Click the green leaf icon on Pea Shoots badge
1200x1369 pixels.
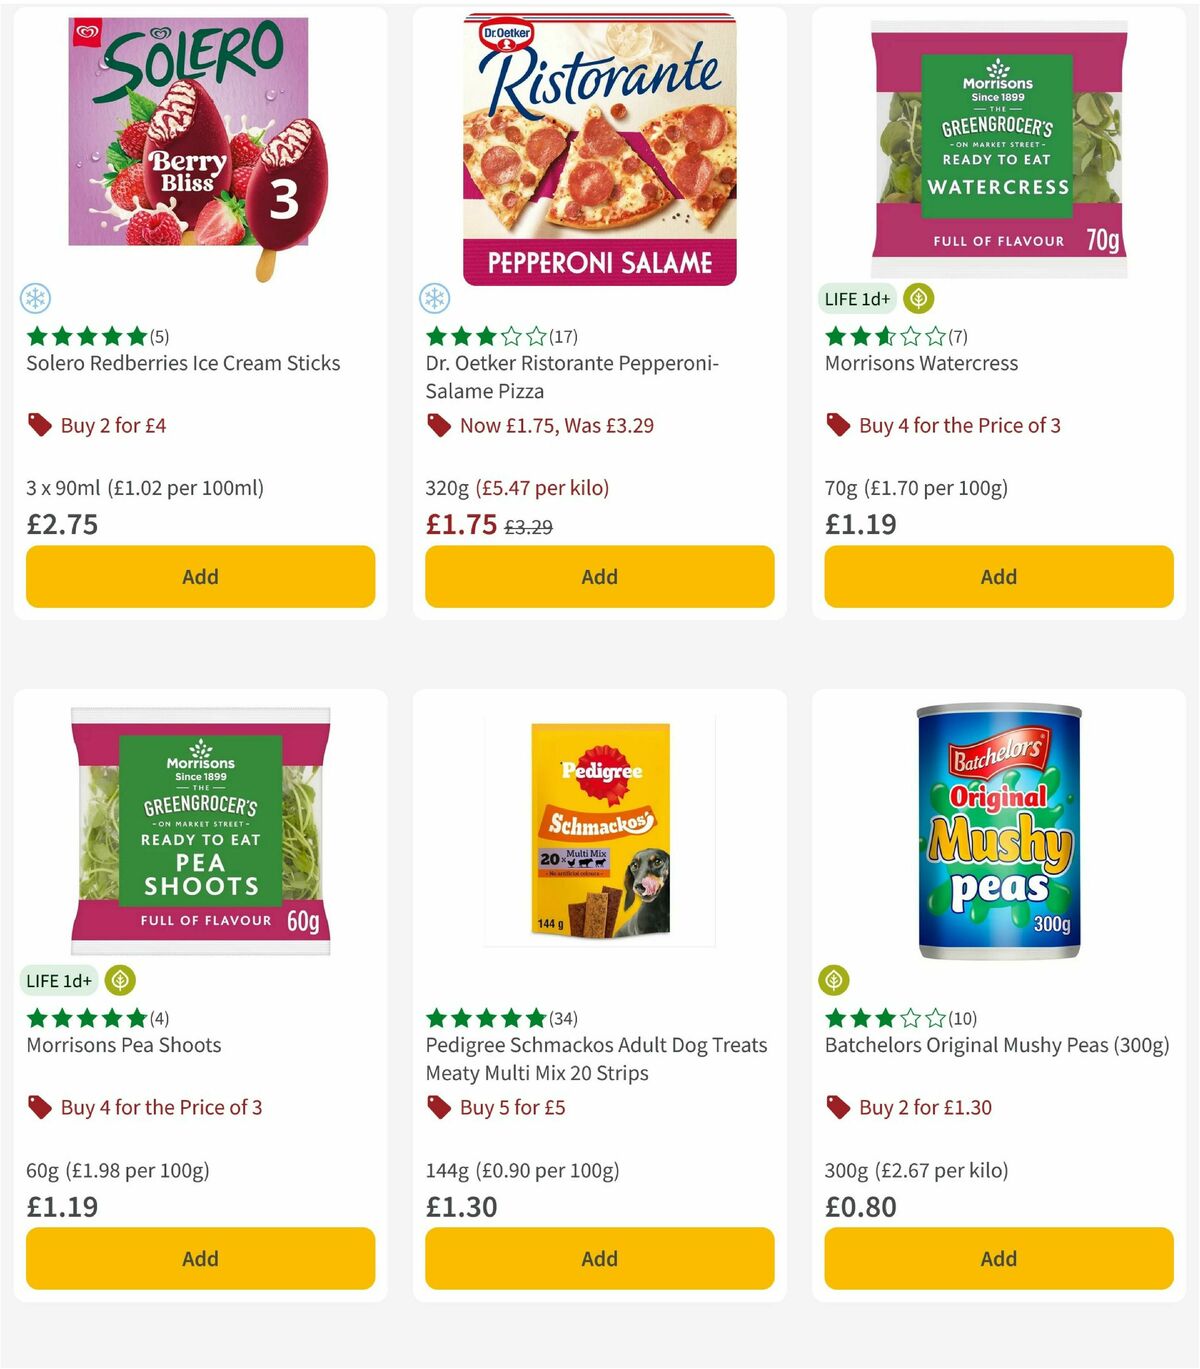coord(118,981)
